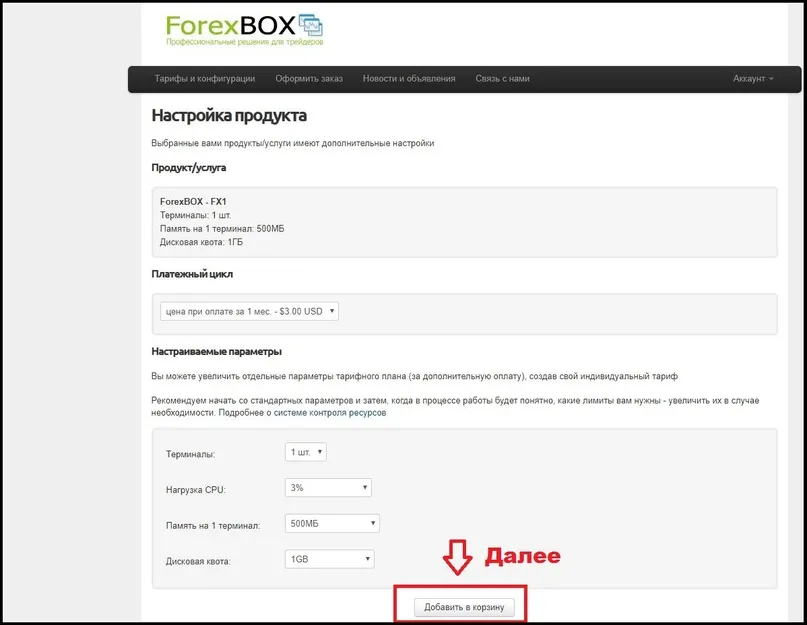
Task: Click Память на 1 терминал: 500МБ line
Action: click(222, 229)
